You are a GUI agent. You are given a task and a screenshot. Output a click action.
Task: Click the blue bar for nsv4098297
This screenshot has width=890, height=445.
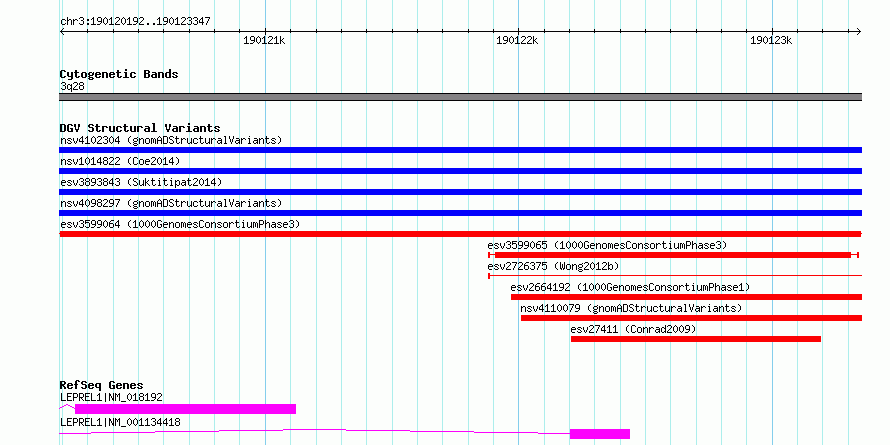460,213
